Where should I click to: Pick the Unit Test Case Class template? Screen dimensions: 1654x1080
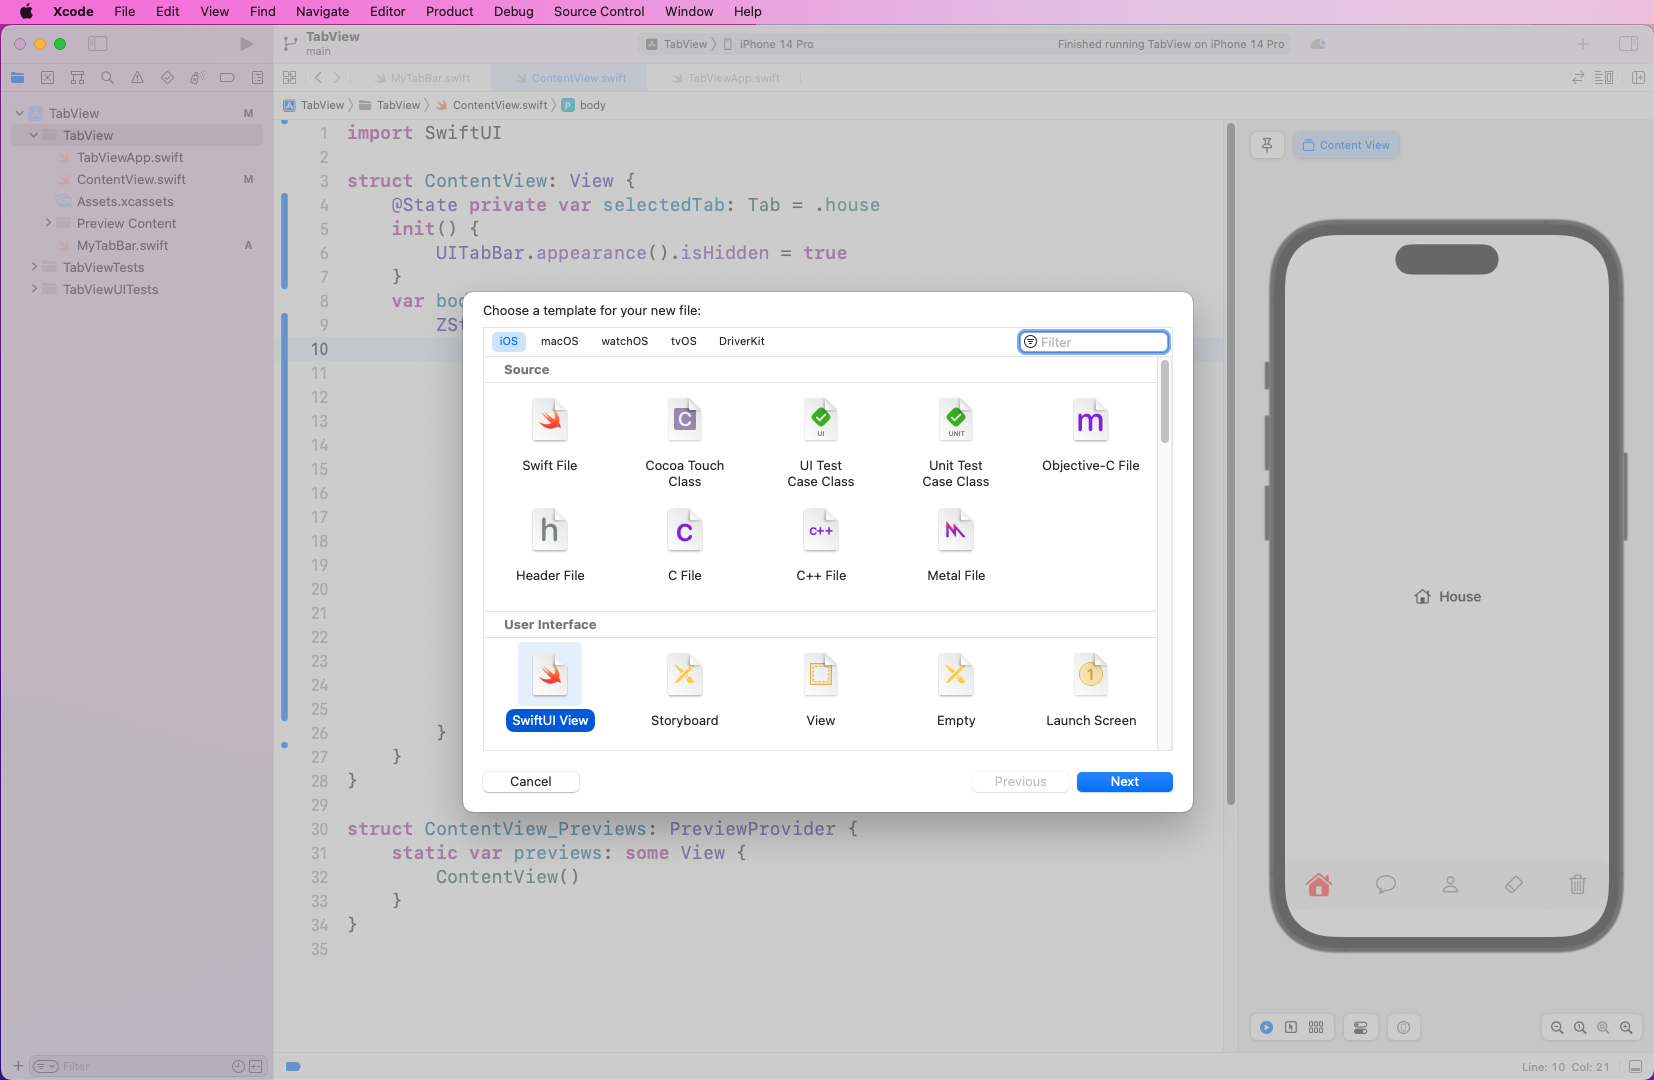[956, 443]
